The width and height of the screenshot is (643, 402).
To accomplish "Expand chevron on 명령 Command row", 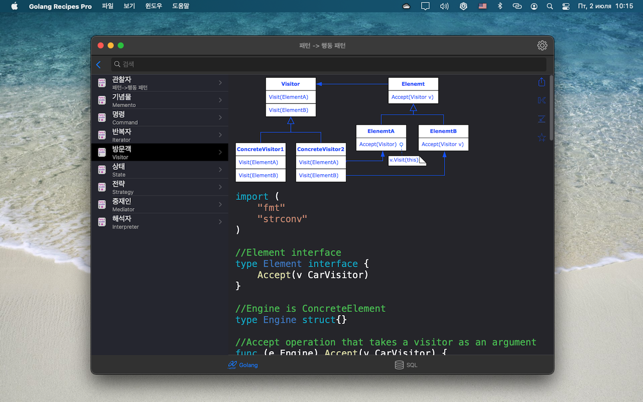I will tap(220, 118).
